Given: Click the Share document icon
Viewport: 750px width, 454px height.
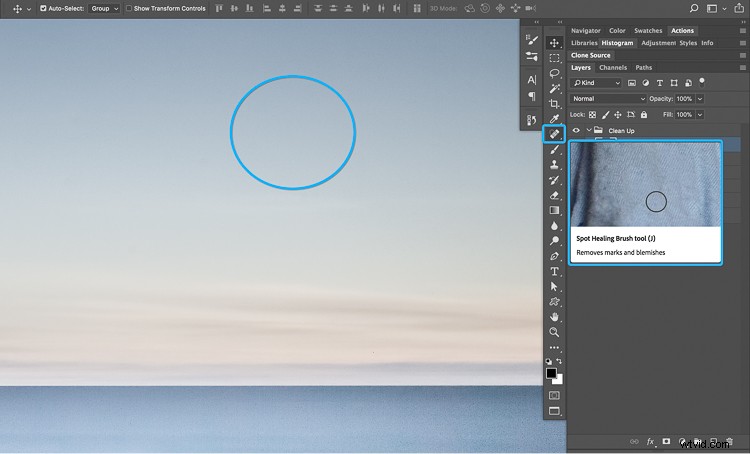Looking at the screenshot, I should point(739,8).
